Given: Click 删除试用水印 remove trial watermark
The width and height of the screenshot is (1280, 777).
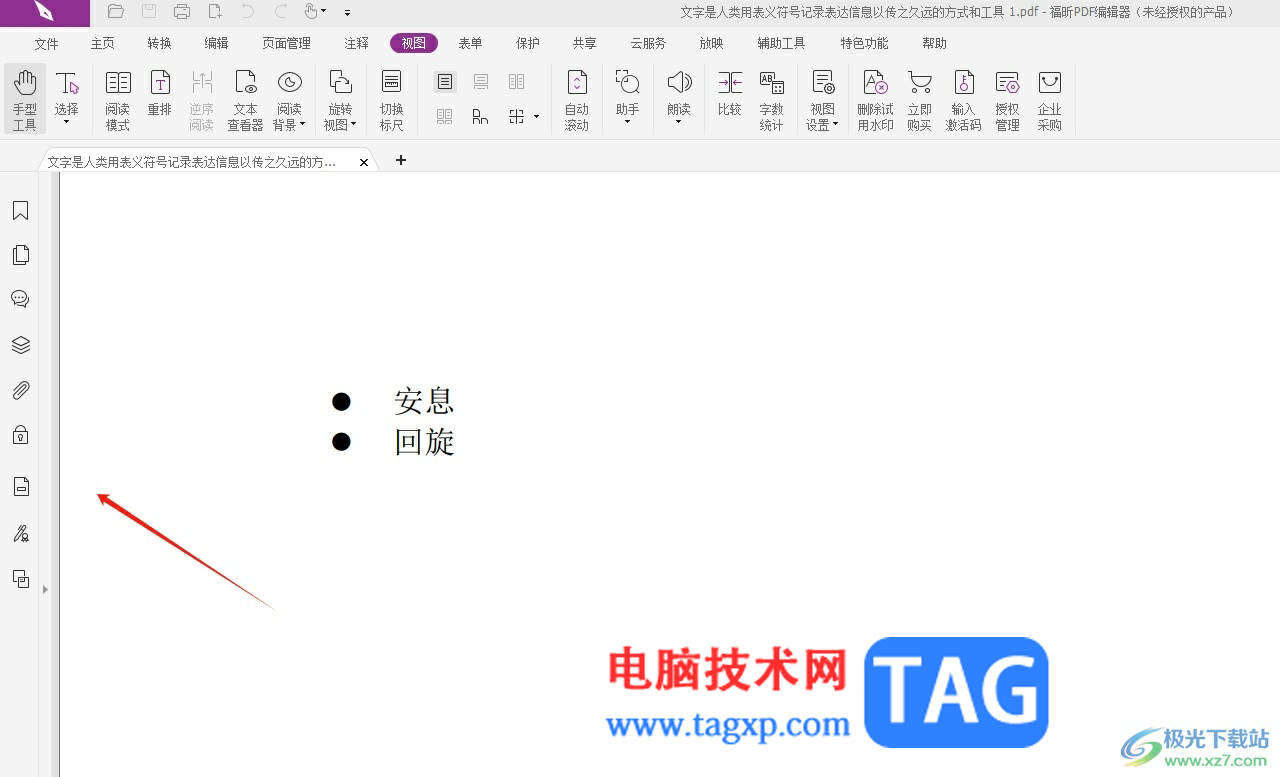Looking at the screenshot, I should click(x=876, y=99).
